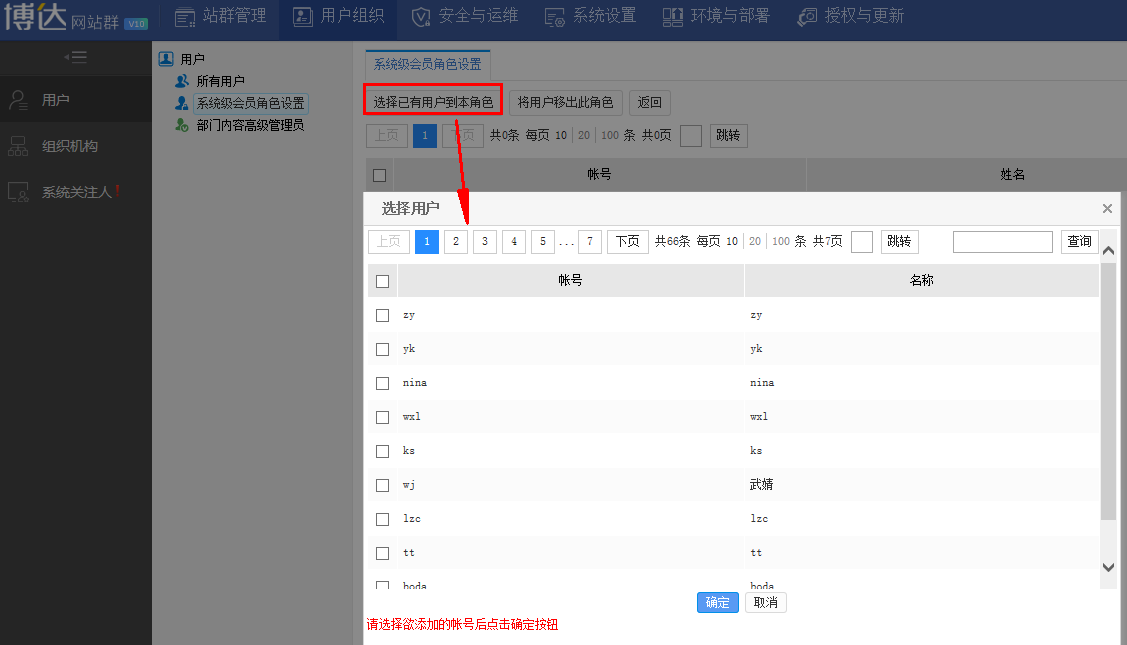Toggle the select-all checkbox in dialog header
This screenshot has width=1127, height=645.
[382, 281]
